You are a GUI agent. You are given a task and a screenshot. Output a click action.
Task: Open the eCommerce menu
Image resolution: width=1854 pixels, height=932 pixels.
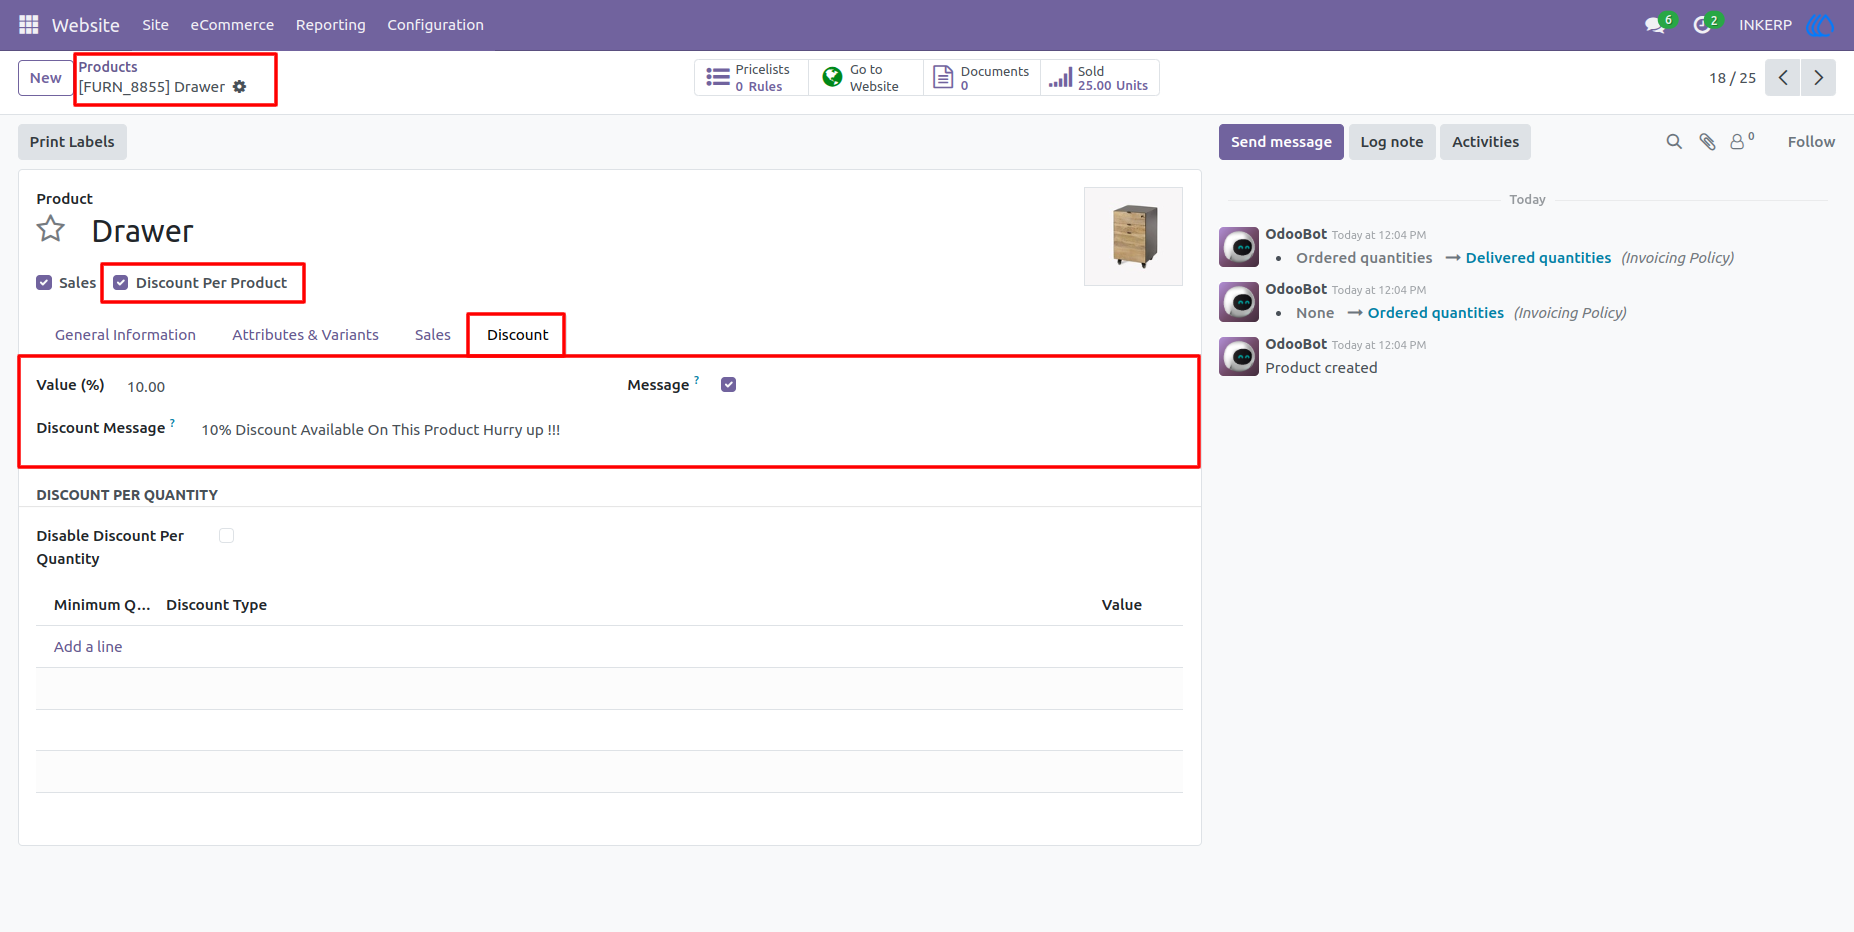[232, 25]
